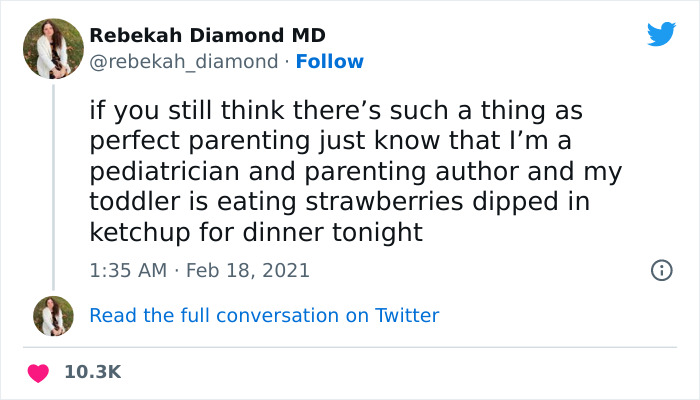Click the 10.3K likes count
The image size is (700, 400).
click(x=92, y=372)
